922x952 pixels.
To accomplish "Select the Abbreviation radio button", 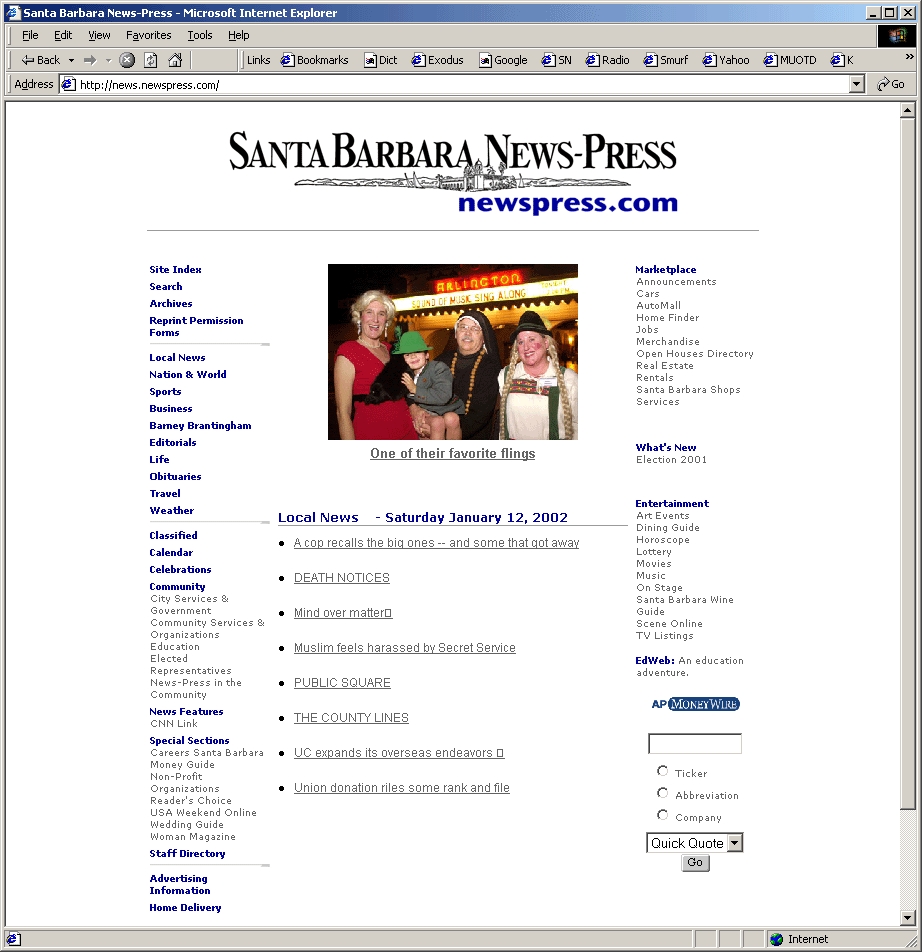I will (x=662, y=793).
